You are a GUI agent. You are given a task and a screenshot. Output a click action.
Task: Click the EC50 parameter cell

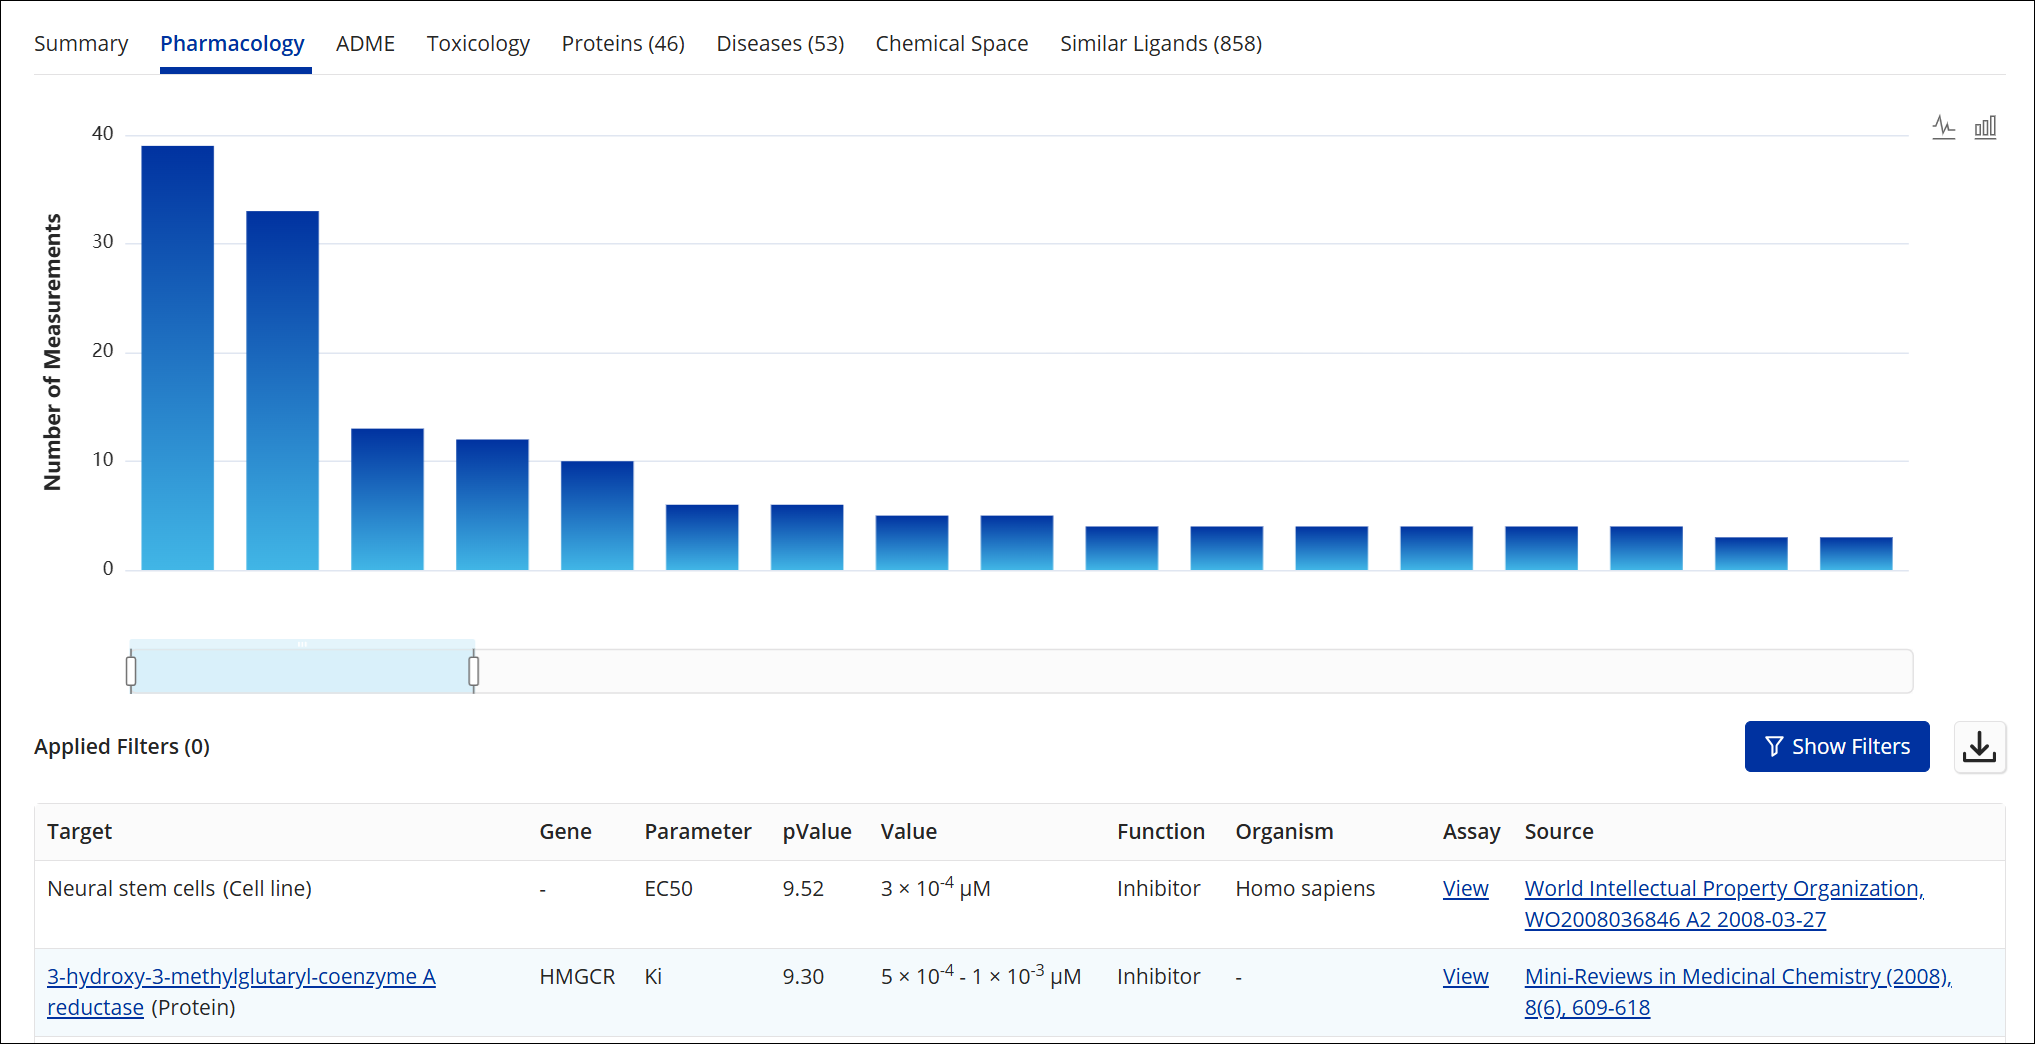(668, 889)
